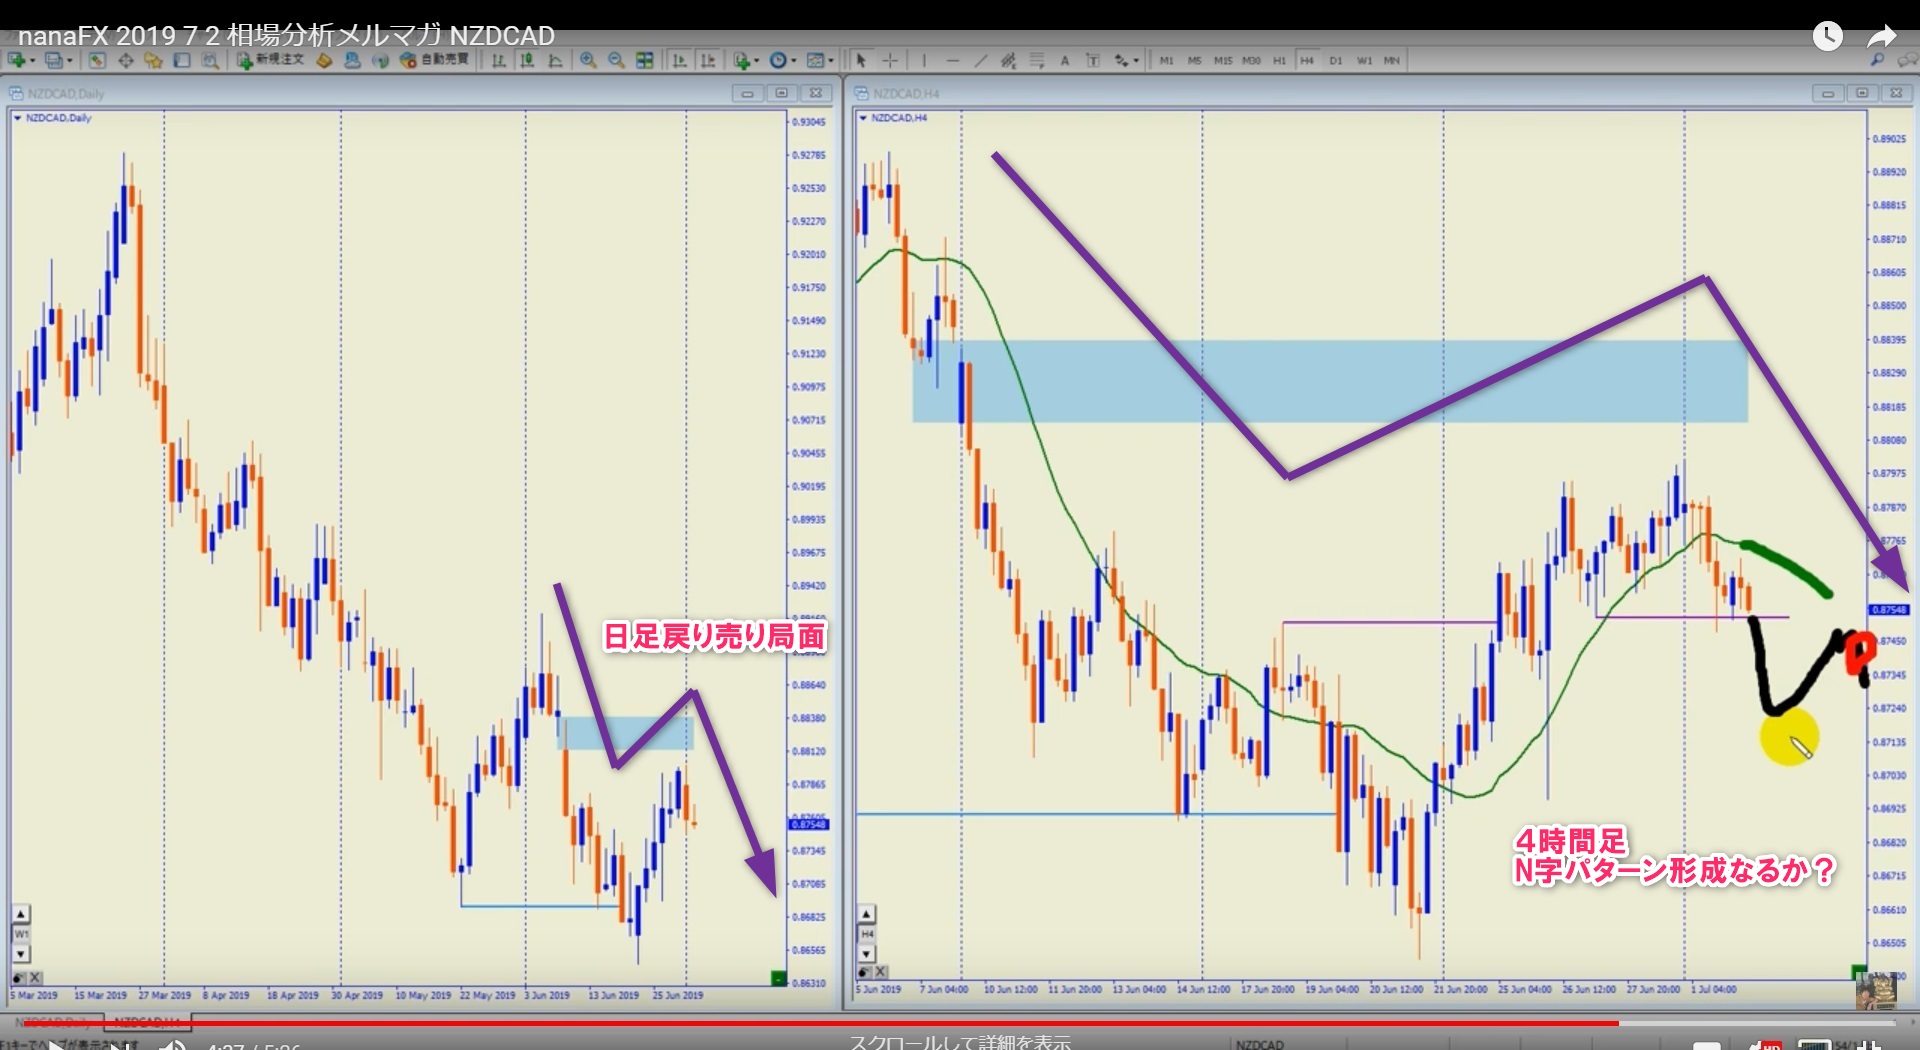Click the 新規注文 new order button

click(x=270, y=60)
